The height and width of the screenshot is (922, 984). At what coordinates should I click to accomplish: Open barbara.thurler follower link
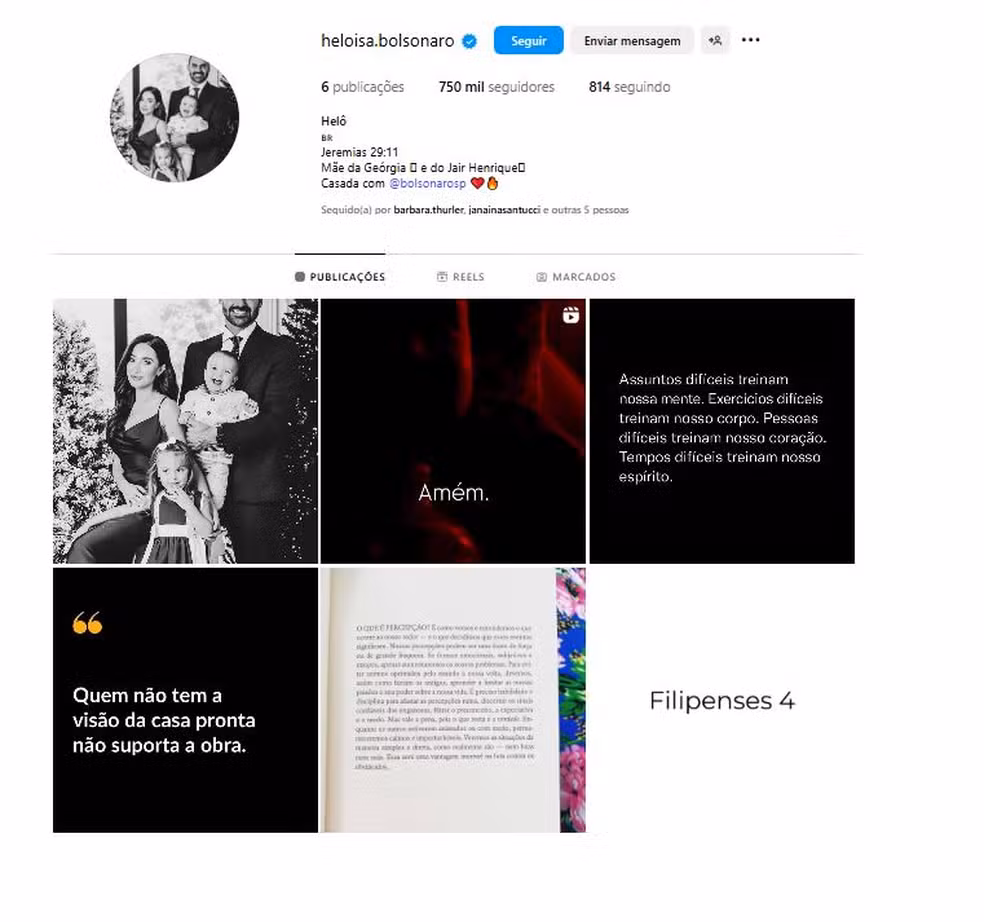429,210
